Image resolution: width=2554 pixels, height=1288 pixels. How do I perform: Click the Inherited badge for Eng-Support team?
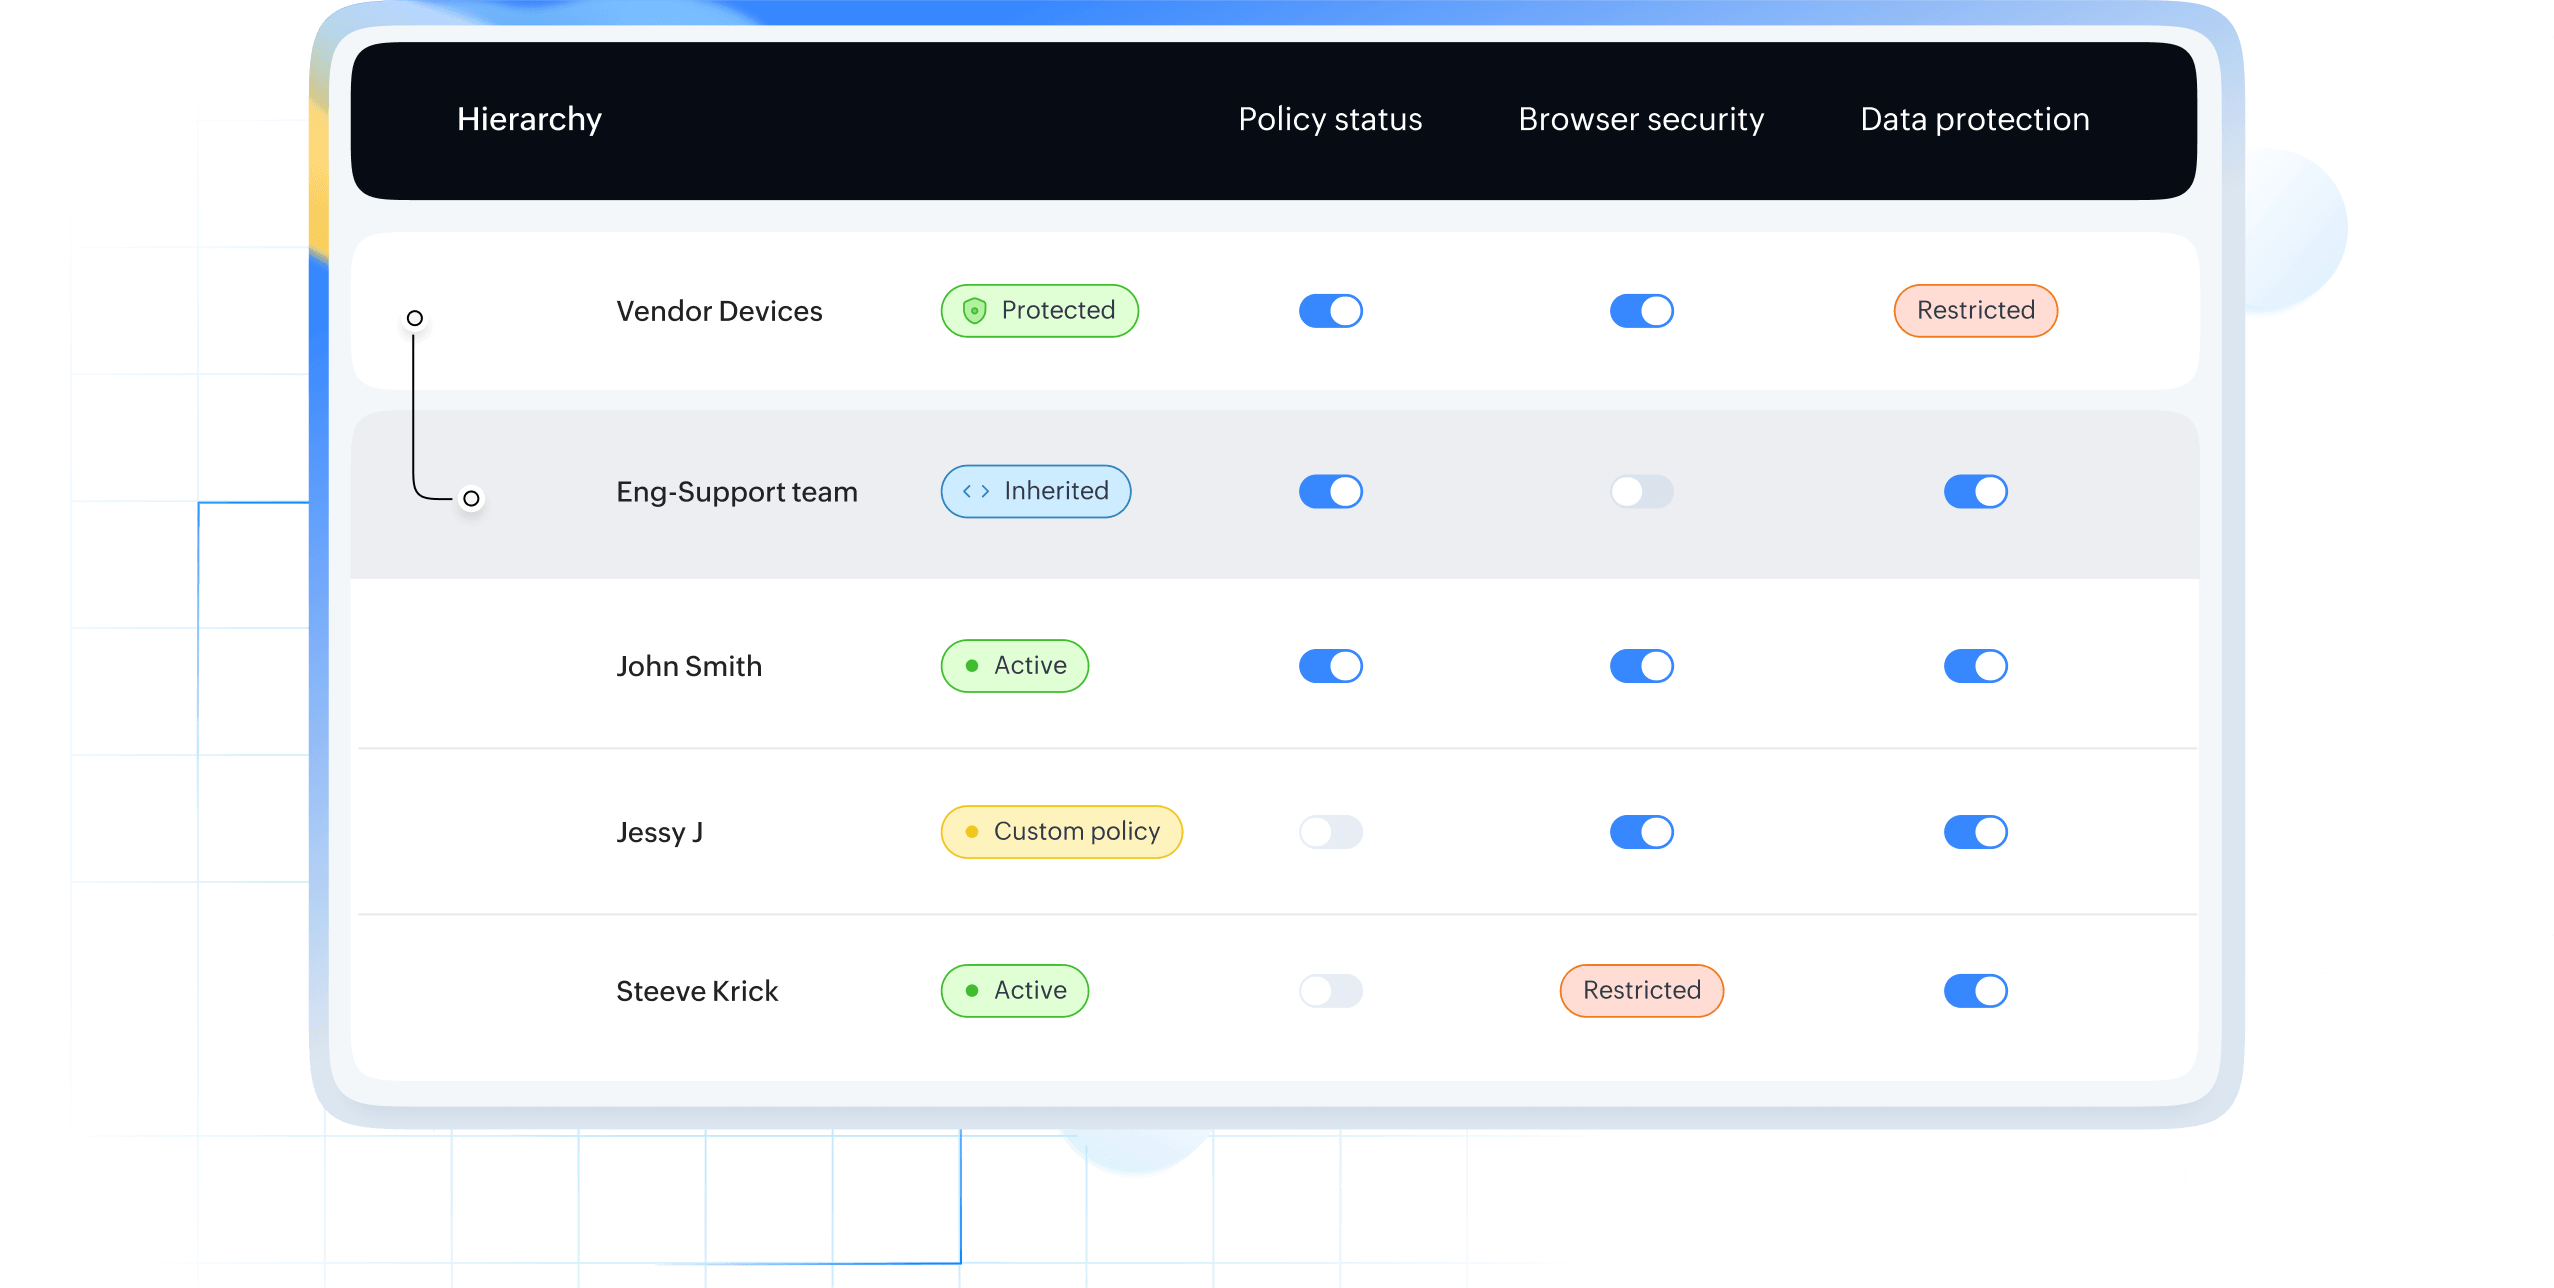(x=1035, y=491)
